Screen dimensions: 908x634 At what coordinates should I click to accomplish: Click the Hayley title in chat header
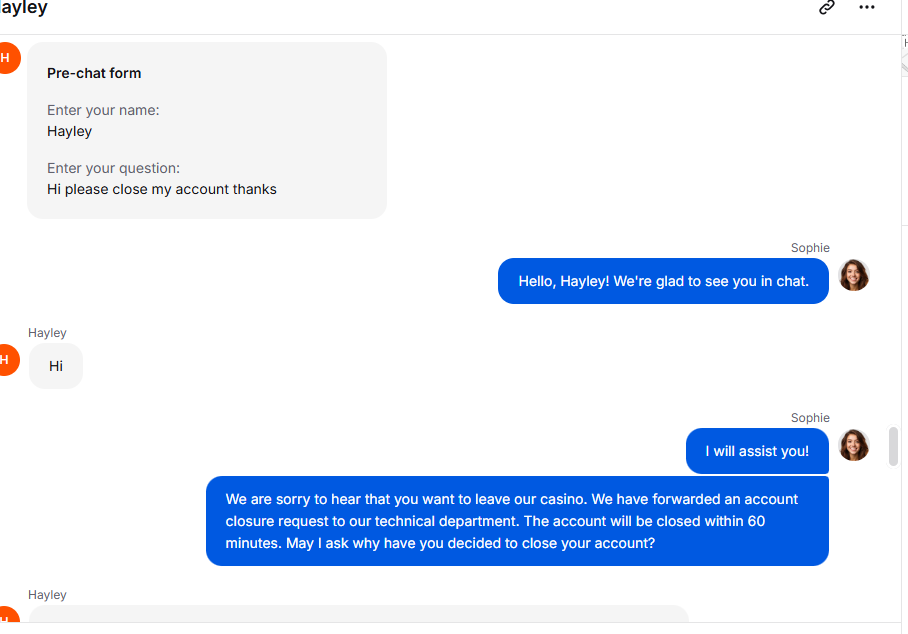point(24,8)
